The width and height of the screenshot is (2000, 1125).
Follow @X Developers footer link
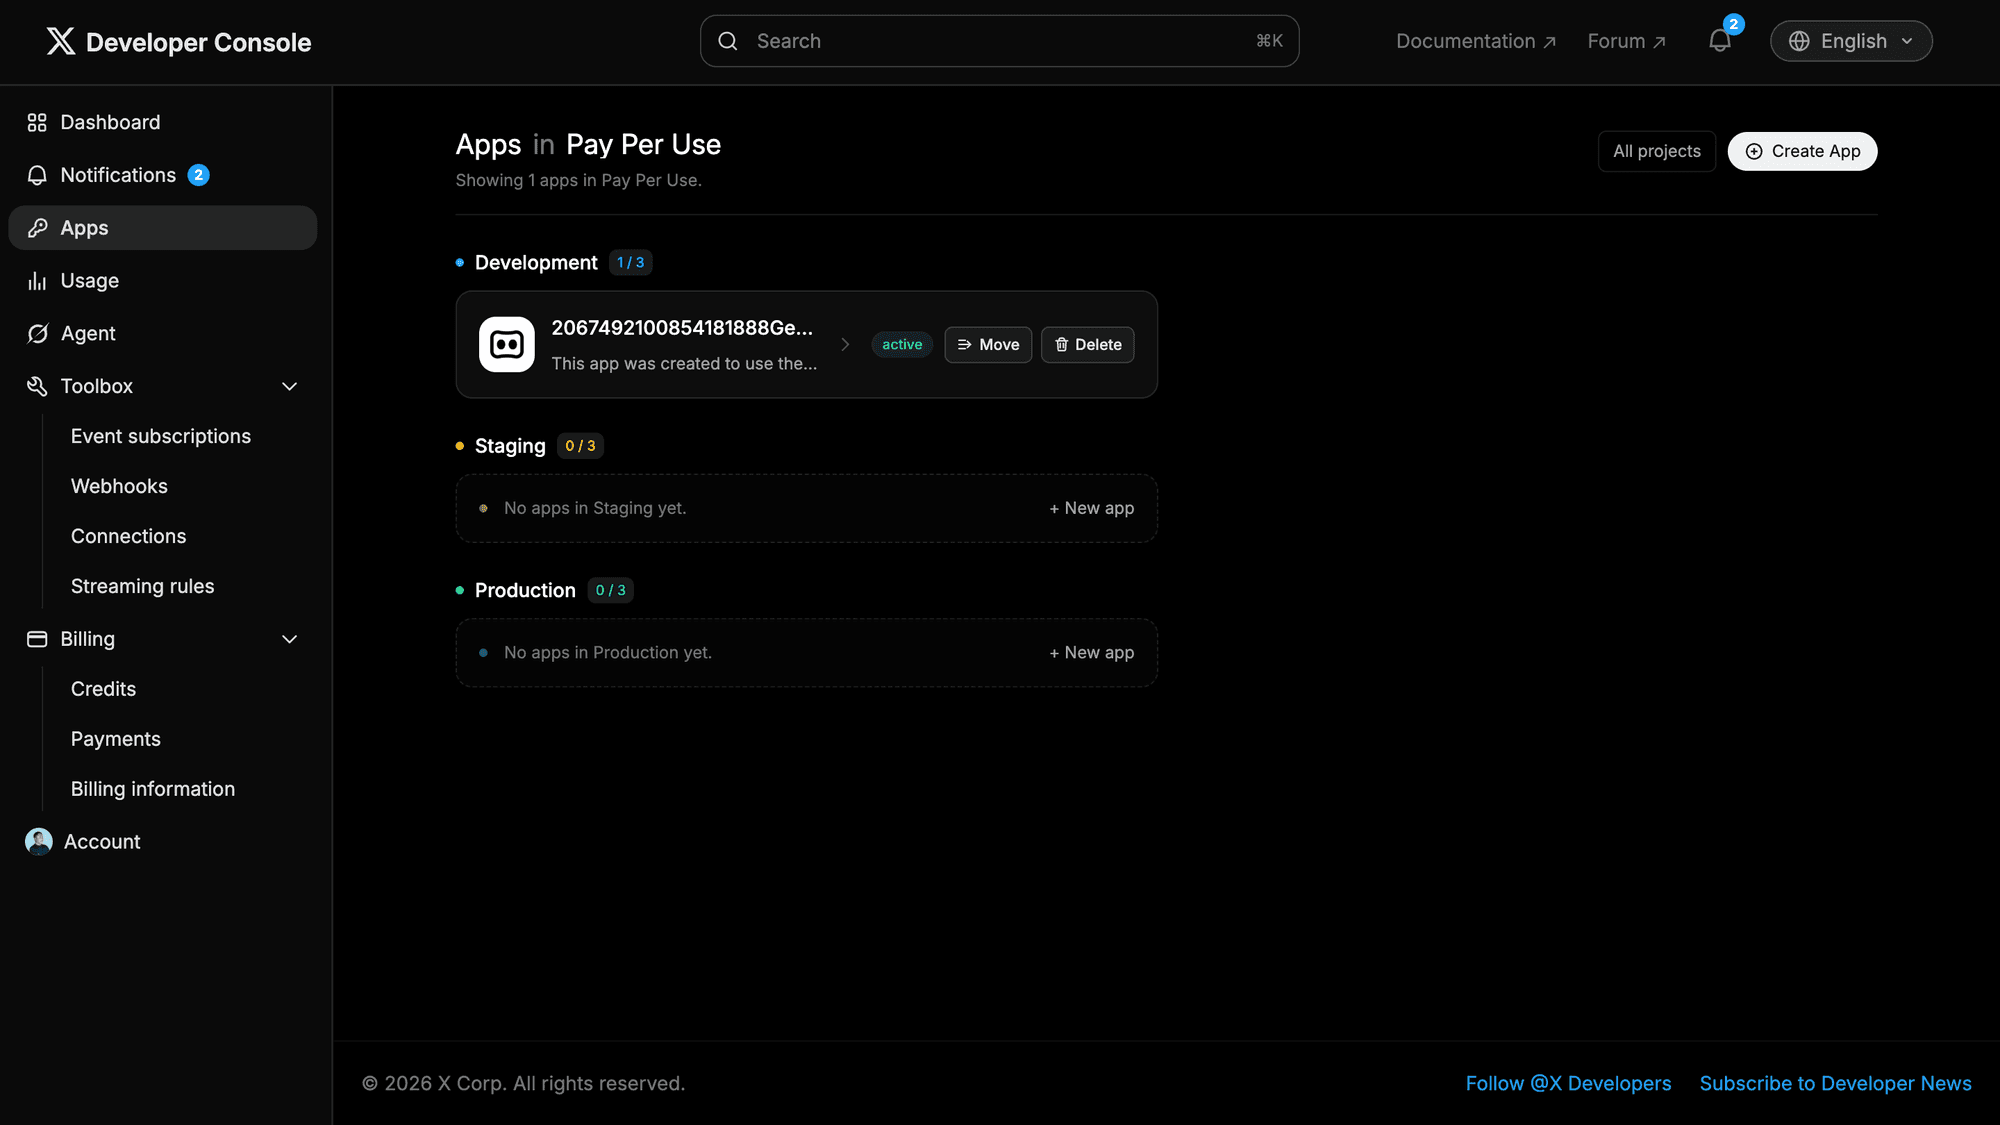(1568, 1083)
